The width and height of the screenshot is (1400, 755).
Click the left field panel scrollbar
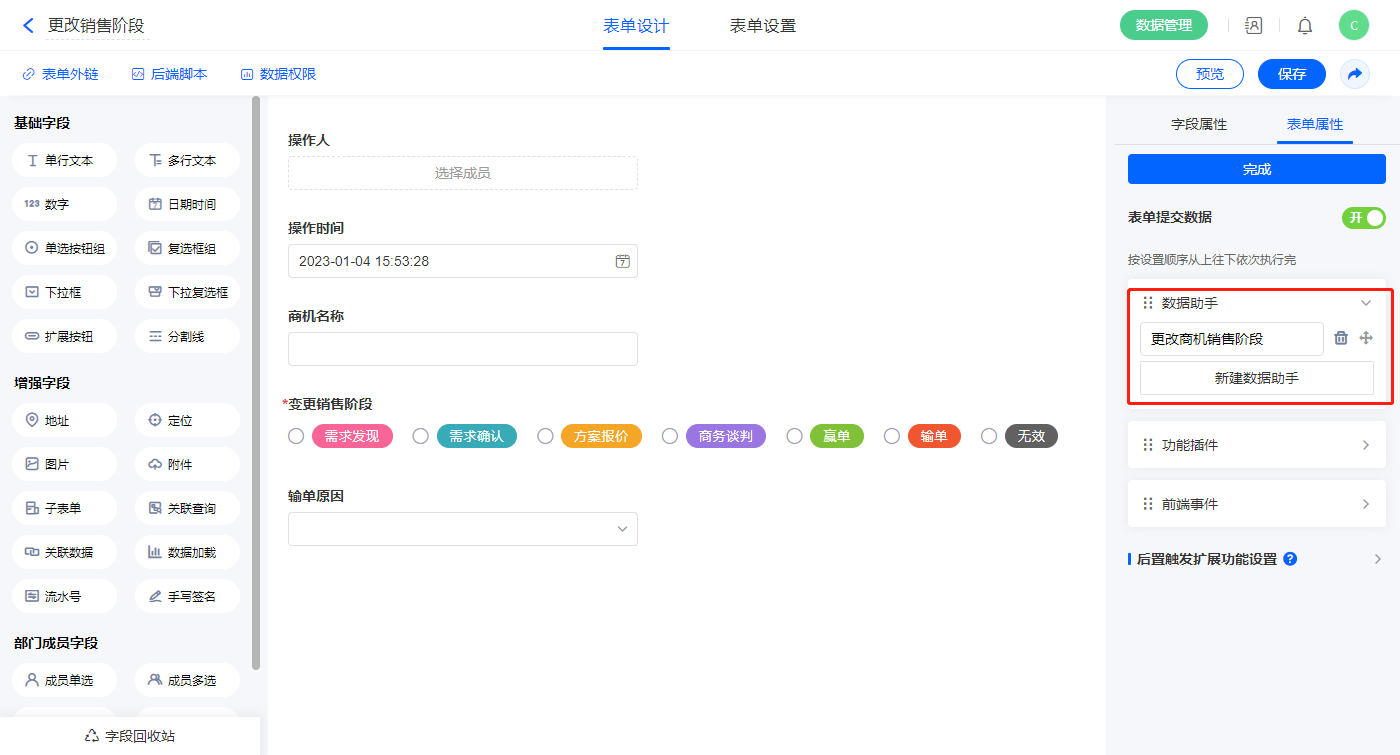[256, 380]
